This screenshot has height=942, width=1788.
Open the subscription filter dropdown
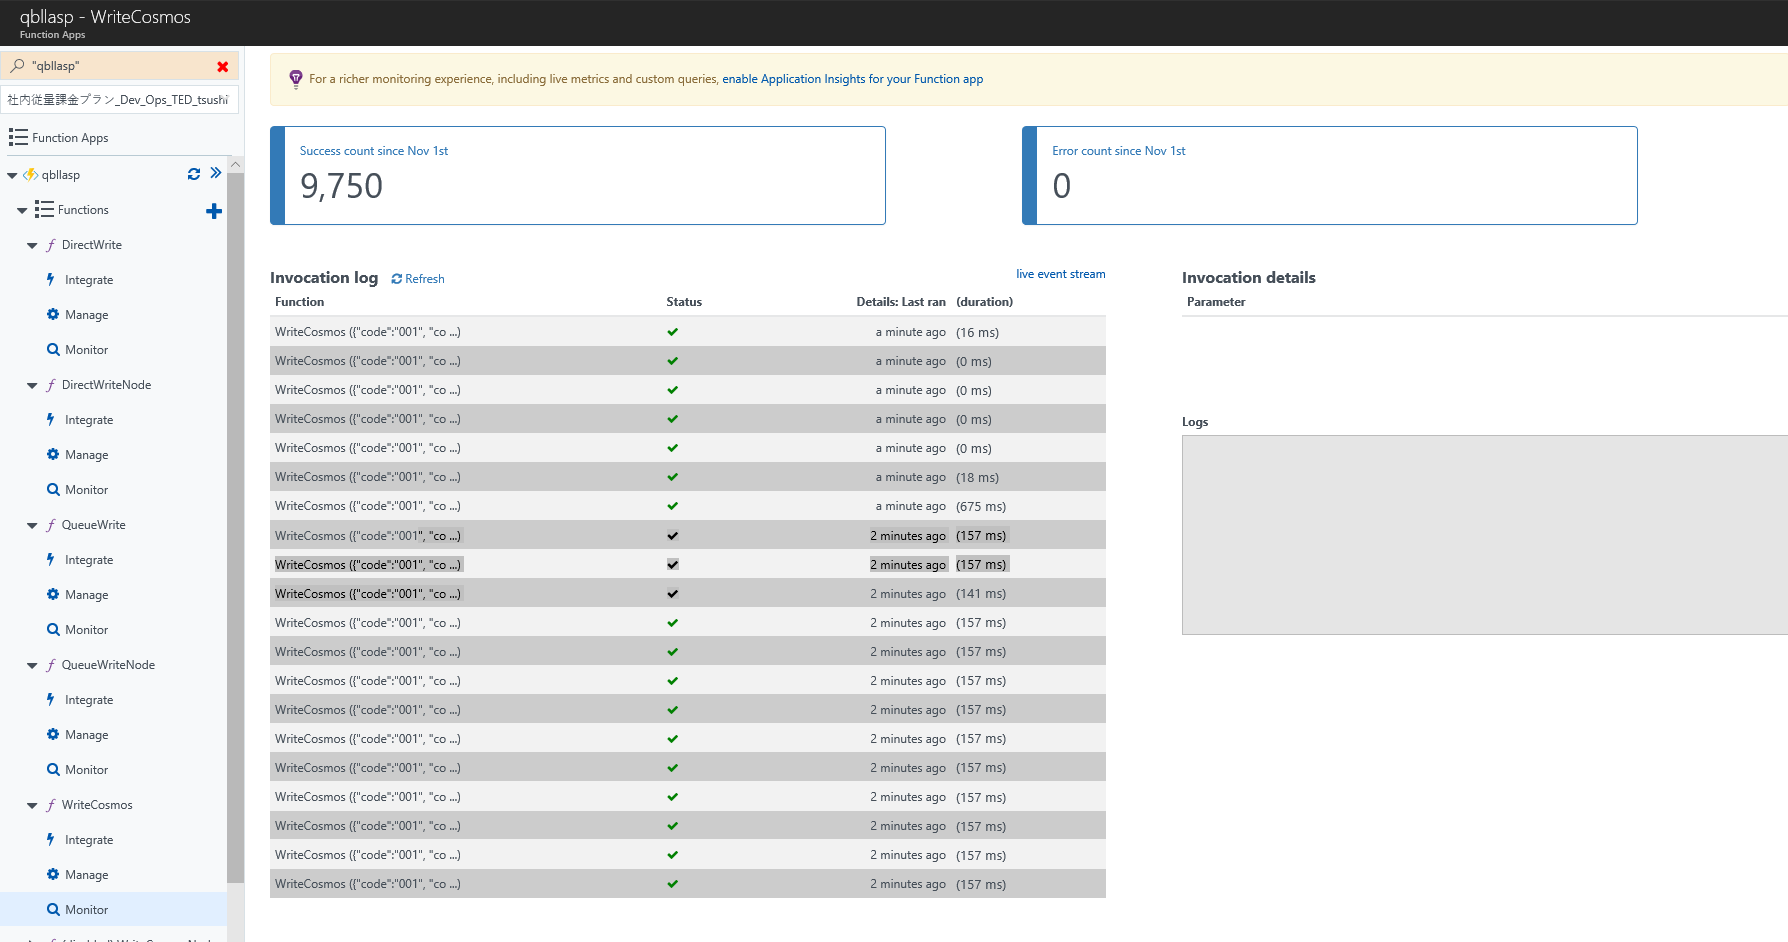[x=120, y=100]
